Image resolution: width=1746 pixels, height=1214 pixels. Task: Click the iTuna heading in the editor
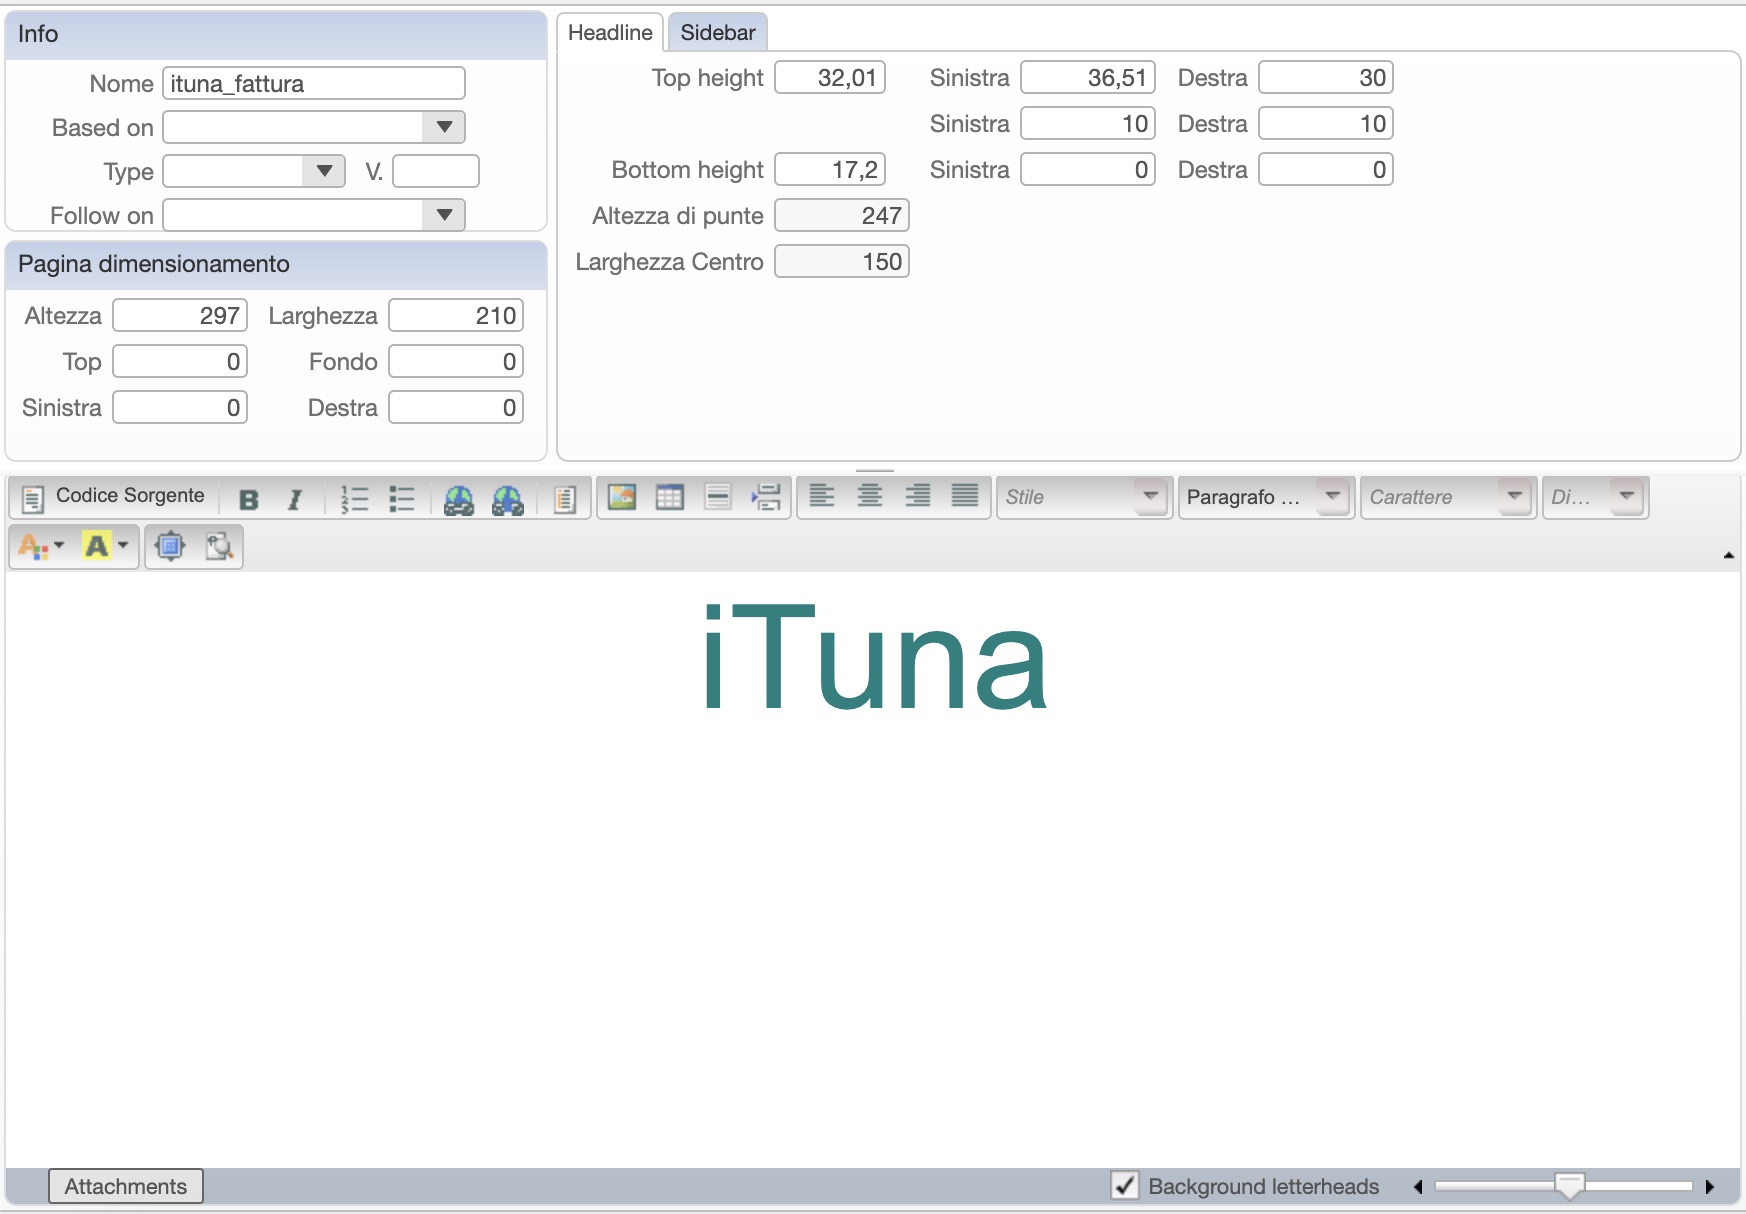pos(874,658)
